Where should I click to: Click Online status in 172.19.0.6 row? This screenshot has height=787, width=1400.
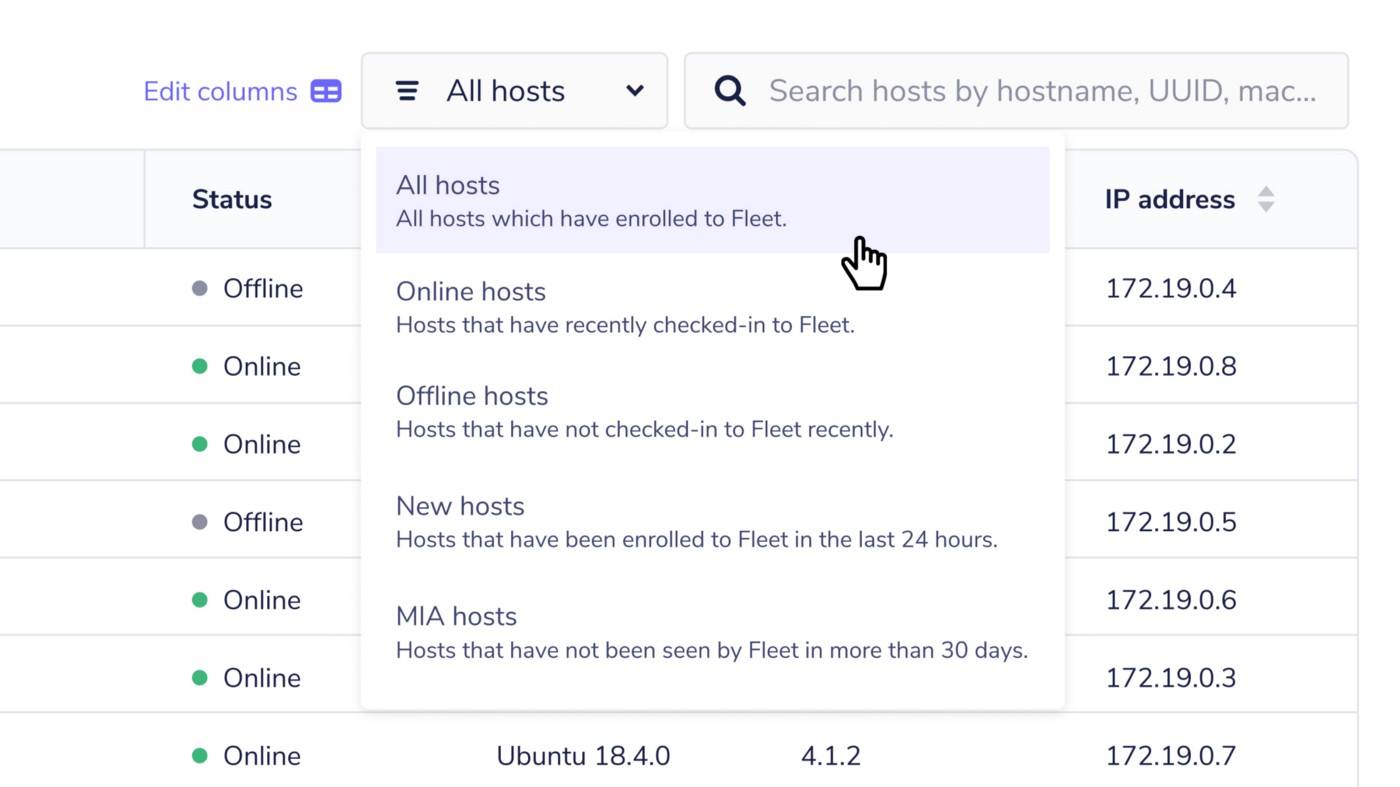click(x=247, y=600)
